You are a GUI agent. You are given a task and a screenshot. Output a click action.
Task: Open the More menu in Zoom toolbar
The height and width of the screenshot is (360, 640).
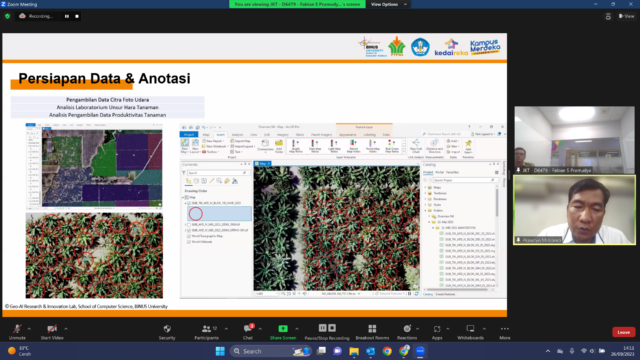505,331
